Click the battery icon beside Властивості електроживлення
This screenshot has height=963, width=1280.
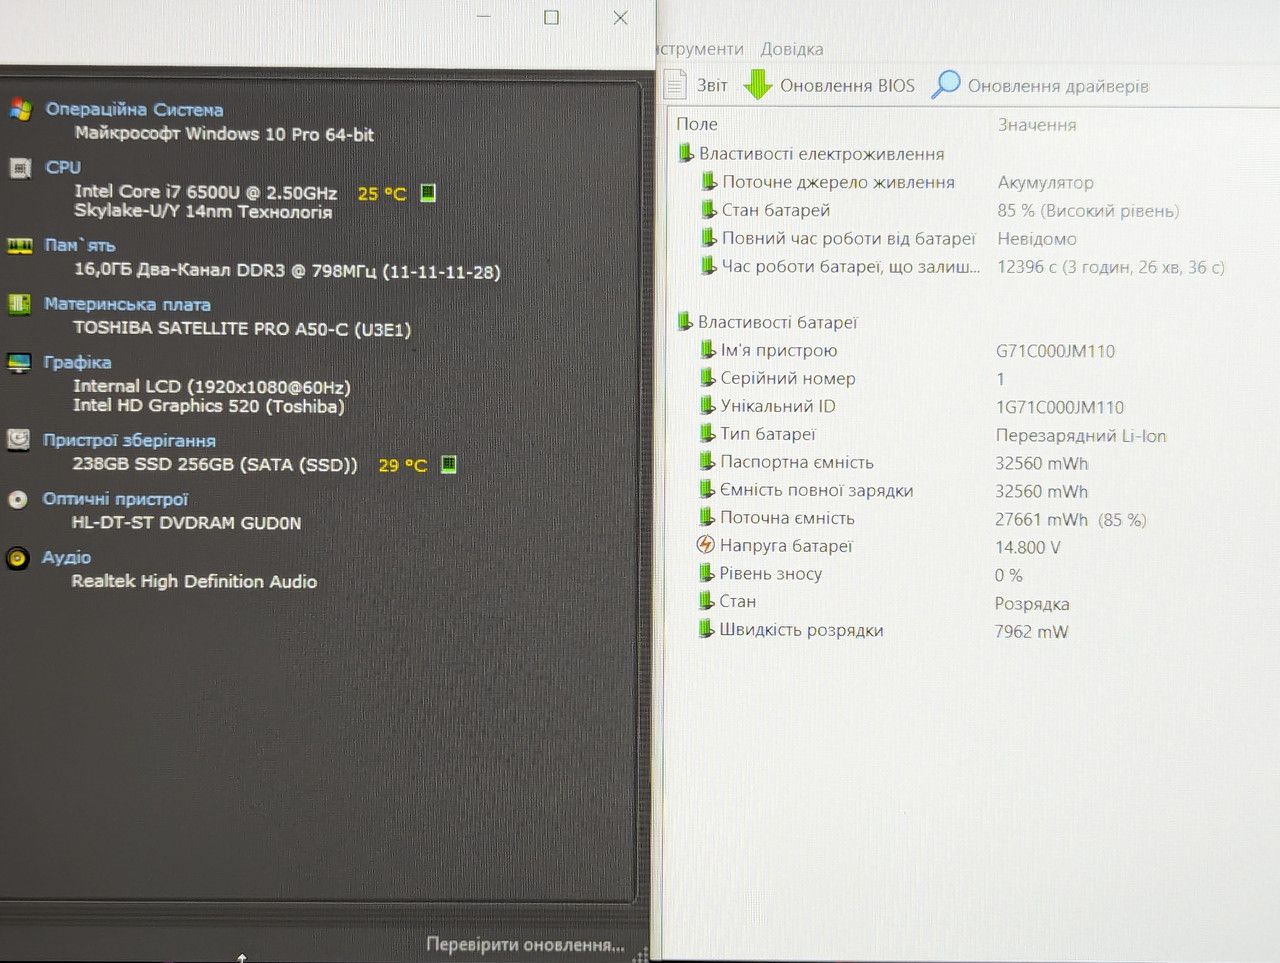tap(686, 153)
